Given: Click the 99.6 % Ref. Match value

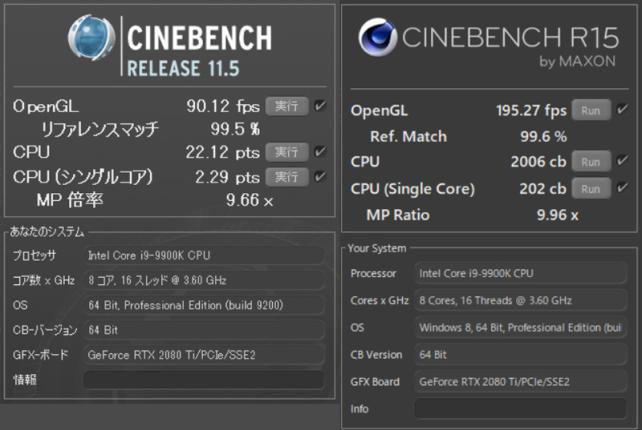Looking at the screenshot, I should [x=544, y=136].
